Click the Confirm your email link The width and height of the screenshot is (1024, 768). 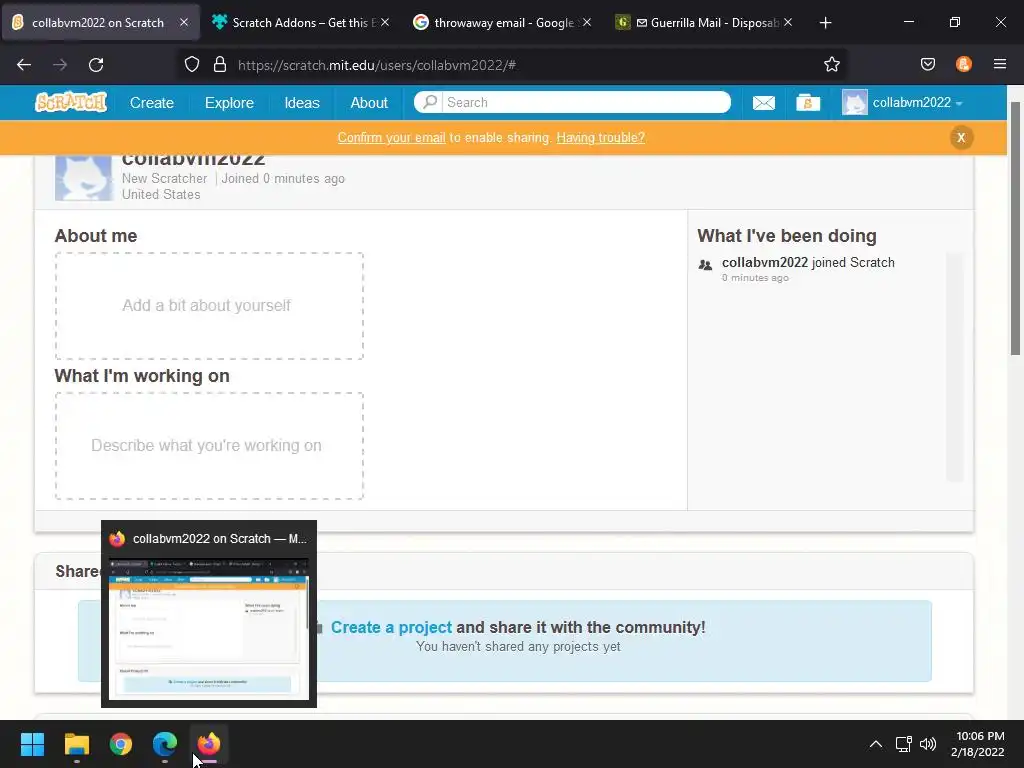click(x=391, y=138)
